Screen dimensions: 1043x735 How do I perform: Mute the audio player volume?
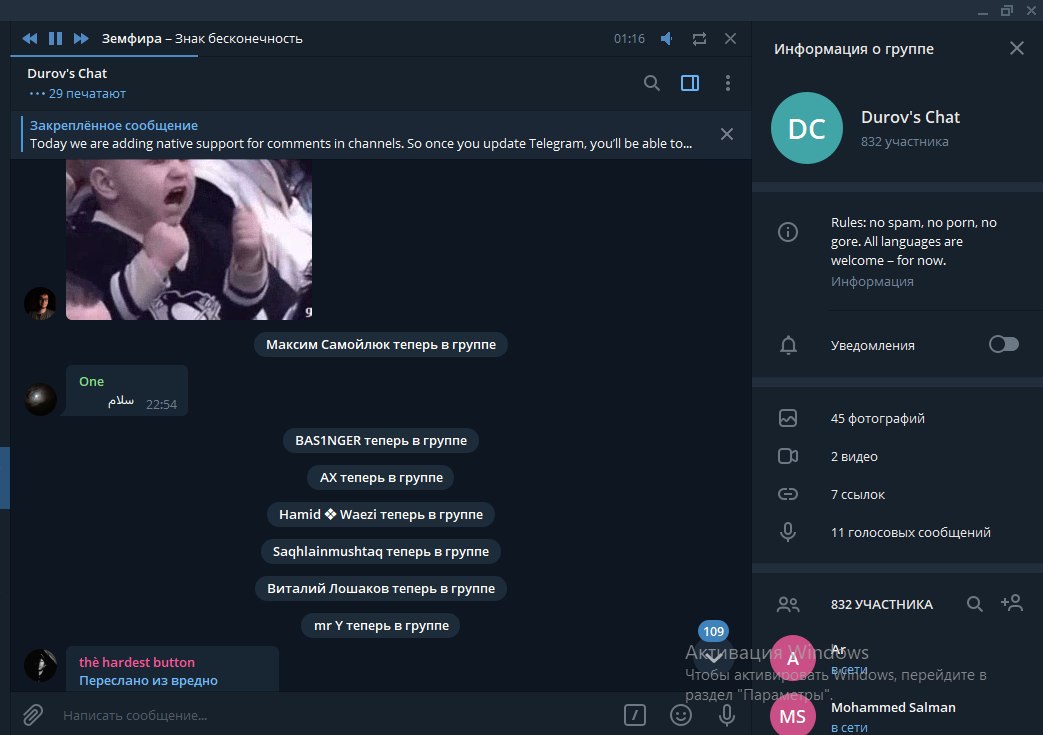667,39
